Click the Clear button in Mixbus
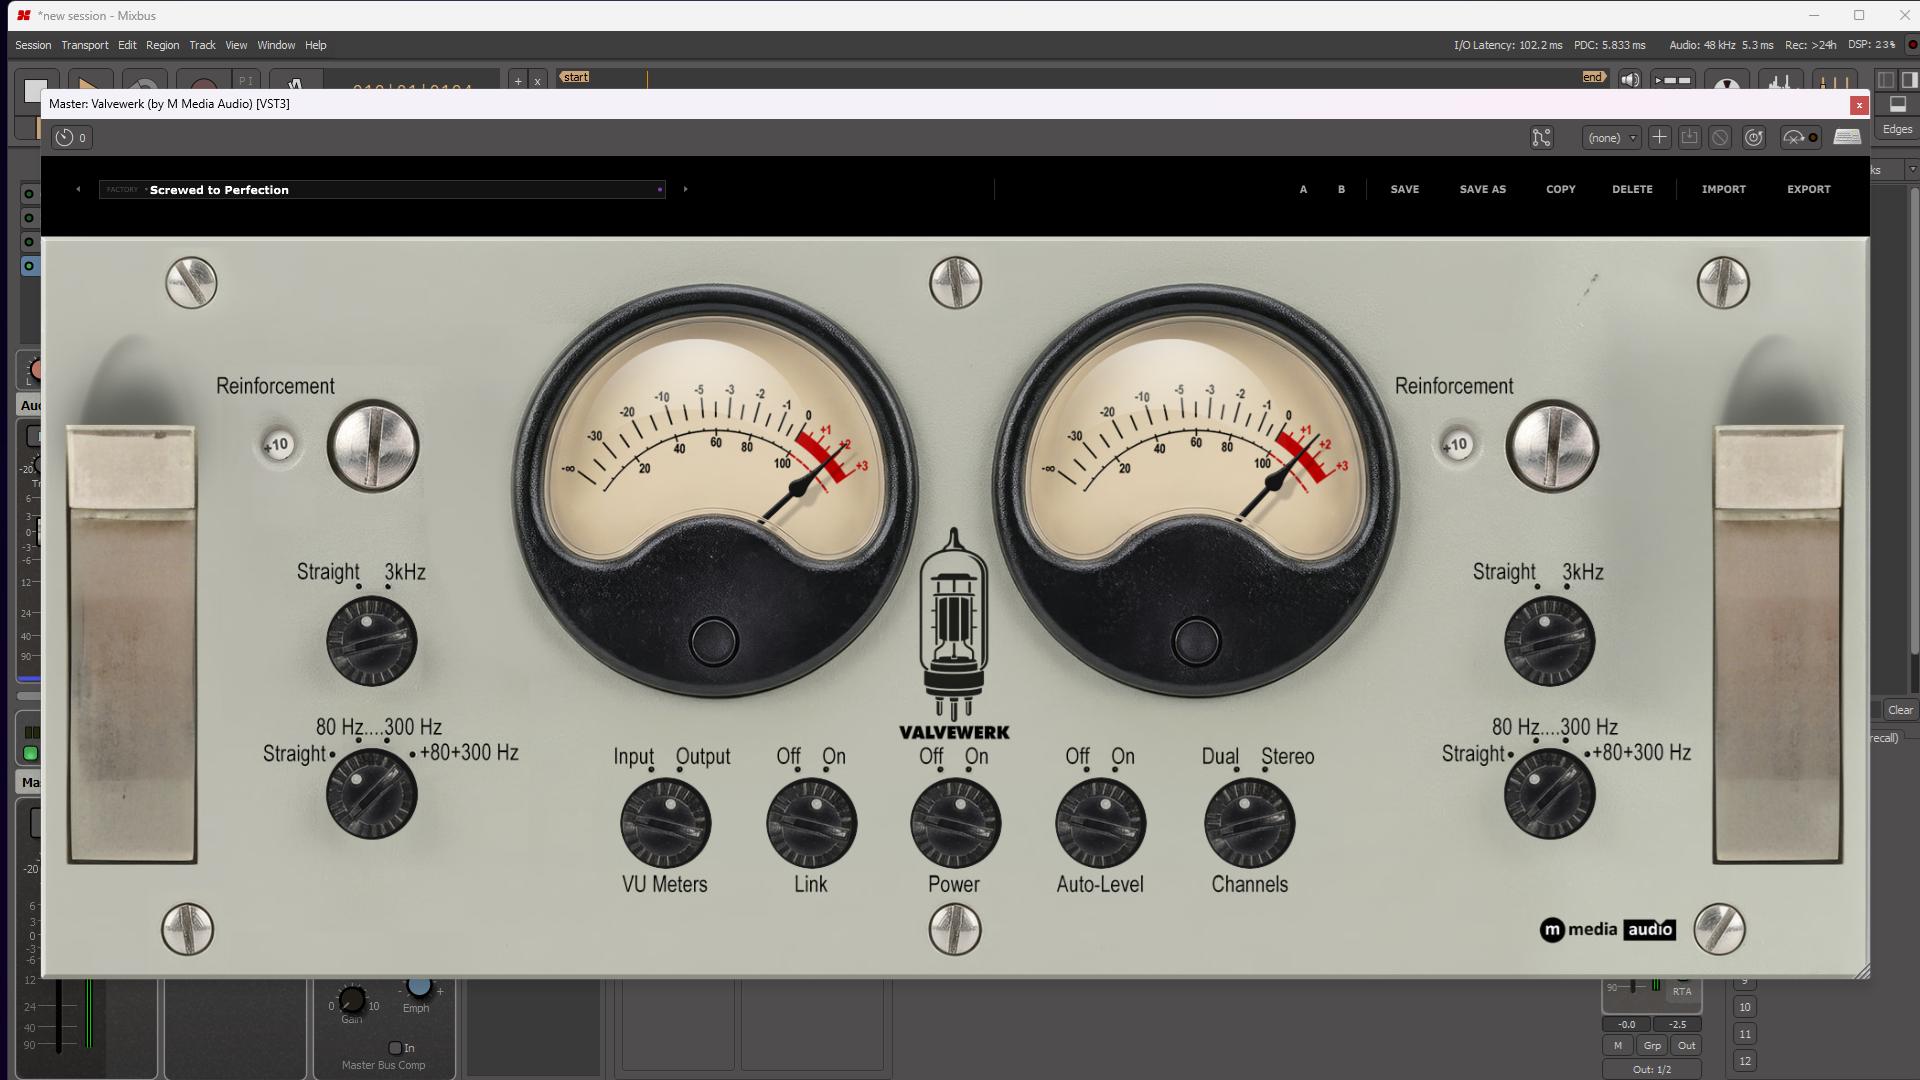This screenshot has height=1080, width=1920. [1900, 710]
